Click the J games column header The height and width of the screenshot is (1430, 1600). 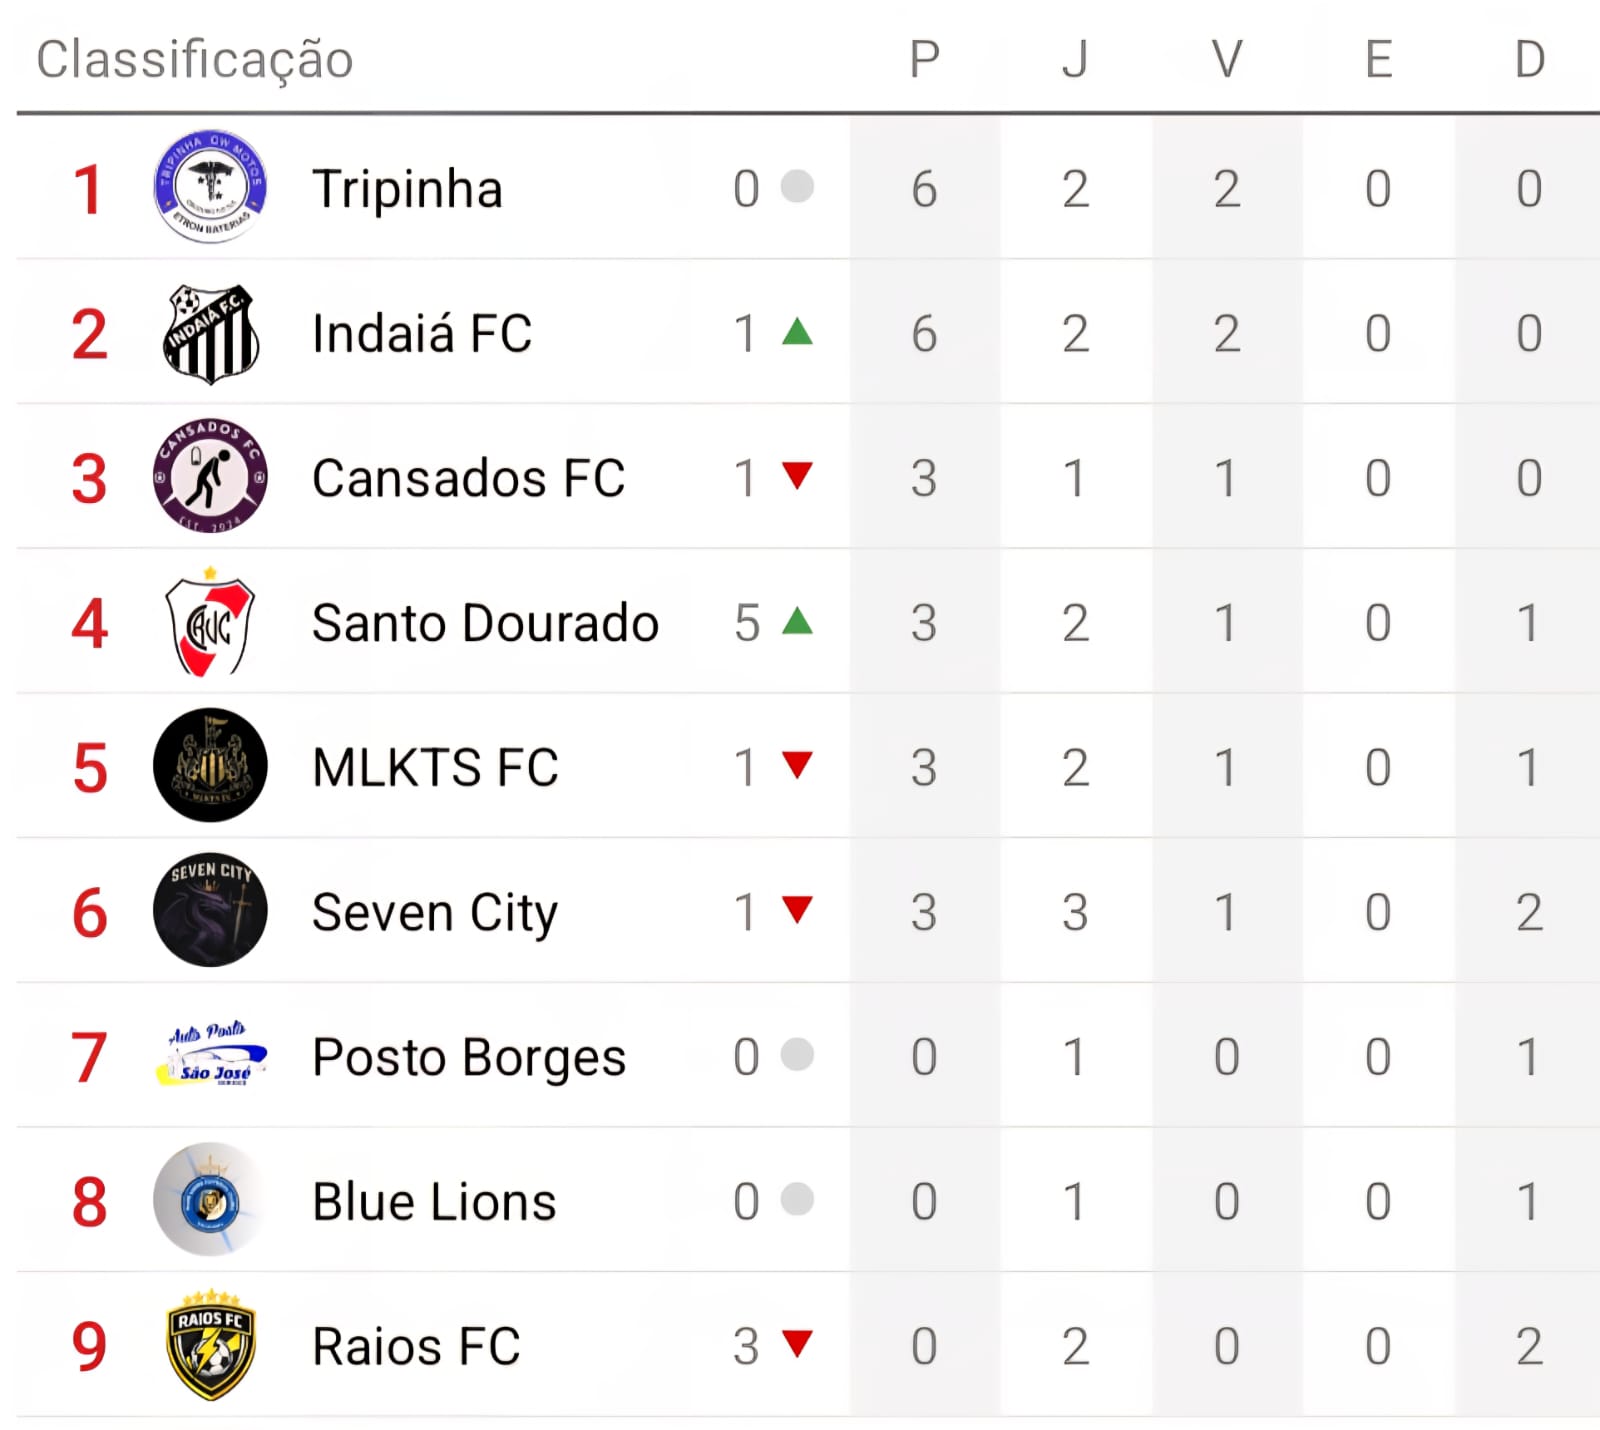point(1075,59)
